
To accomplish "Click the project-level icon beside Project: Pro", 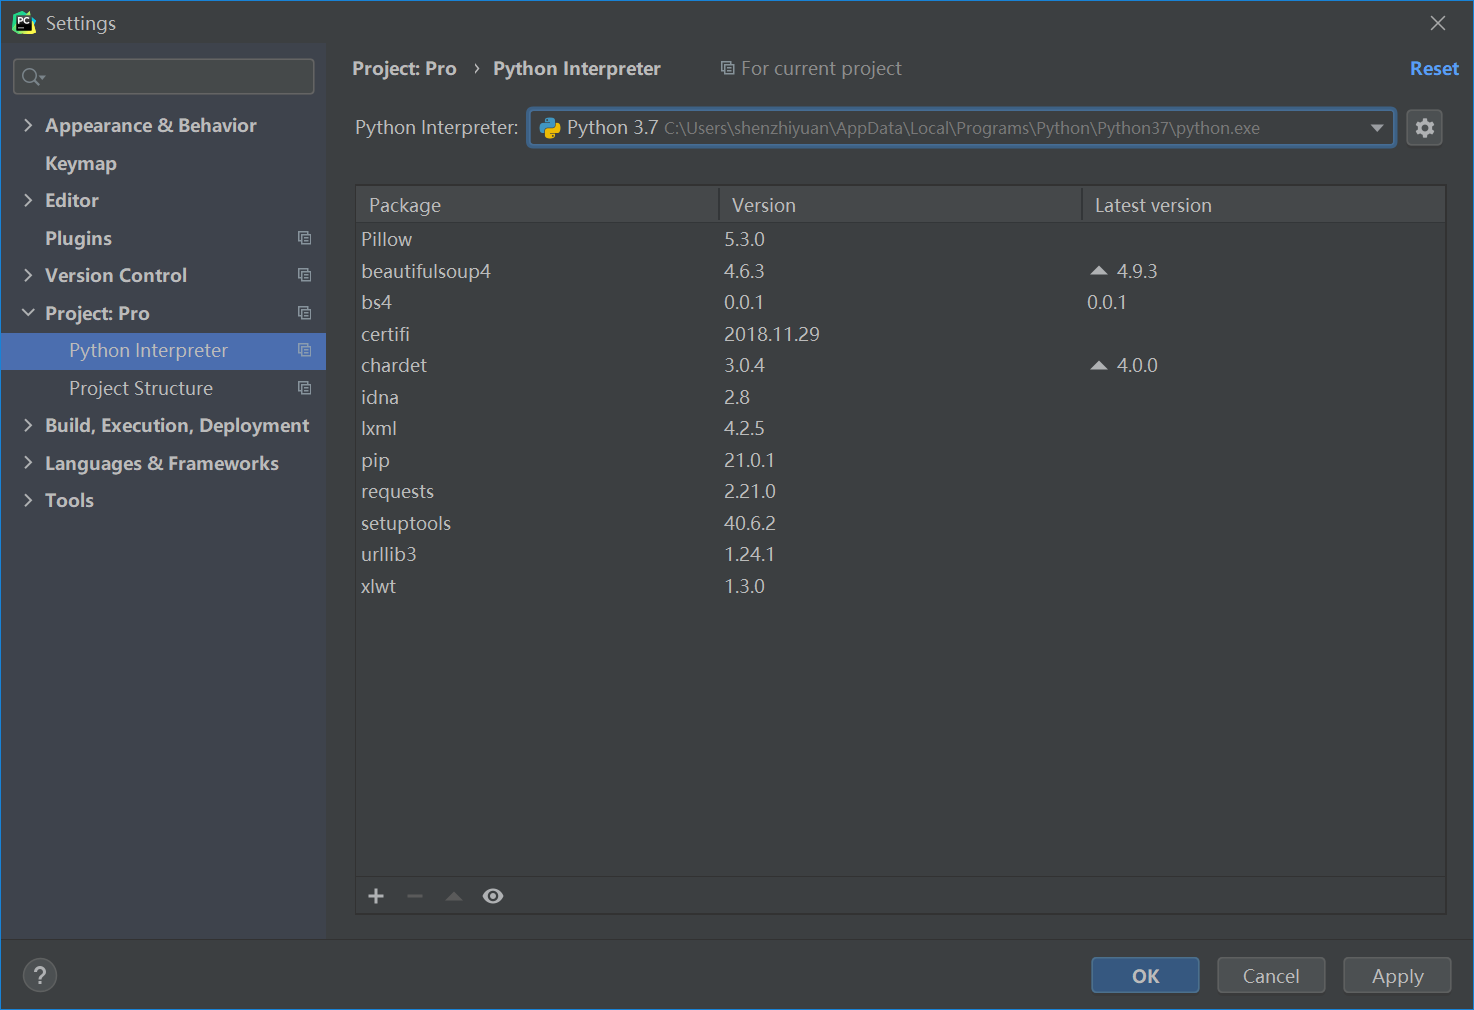I will (305, 313).
